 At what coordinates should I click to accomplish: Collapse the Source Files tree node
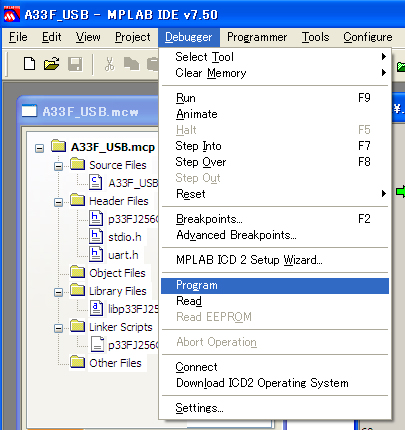58,166
